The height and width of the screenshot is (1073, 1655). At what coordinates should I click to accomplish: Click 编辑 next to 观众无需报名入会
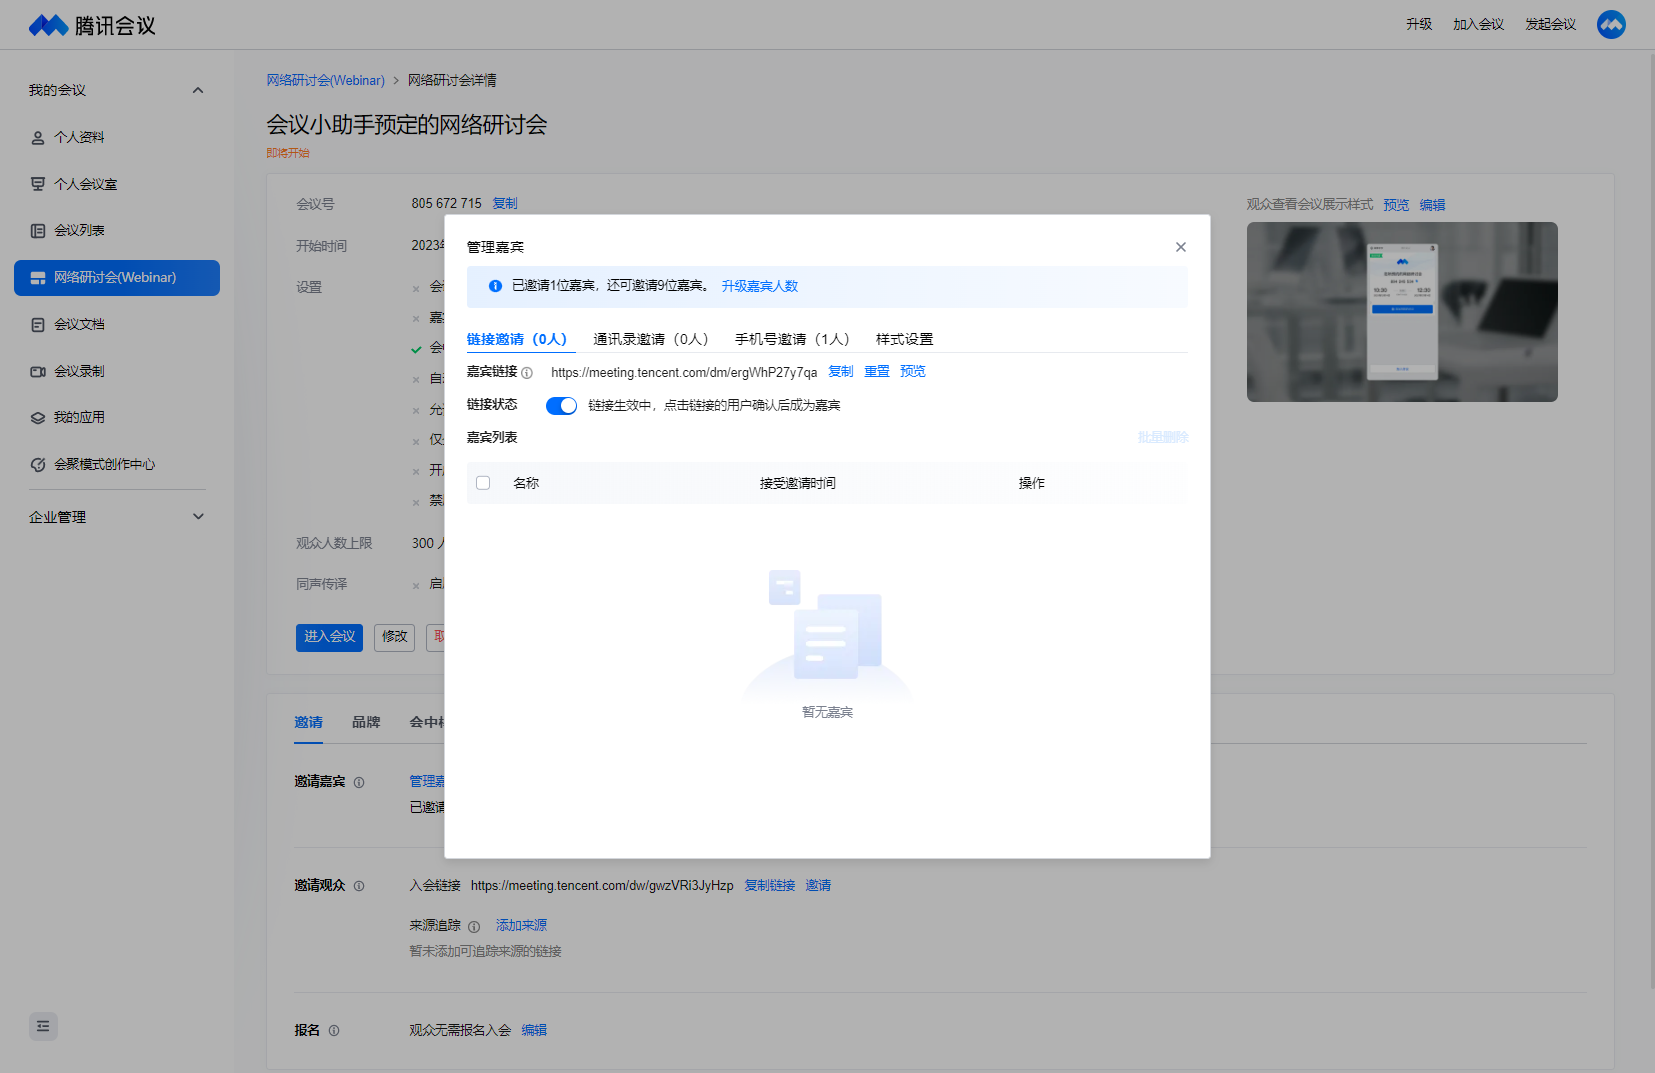click(x=534, y=1030)
